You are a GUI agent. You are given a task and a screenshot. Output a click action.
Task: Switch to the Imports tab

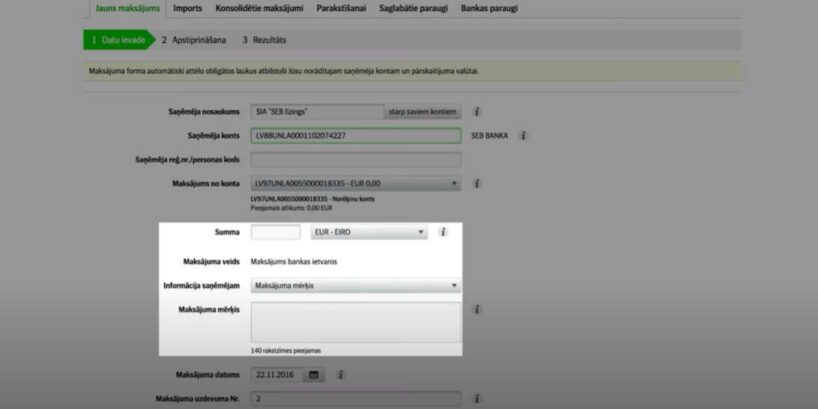click(x=188, y=8)
